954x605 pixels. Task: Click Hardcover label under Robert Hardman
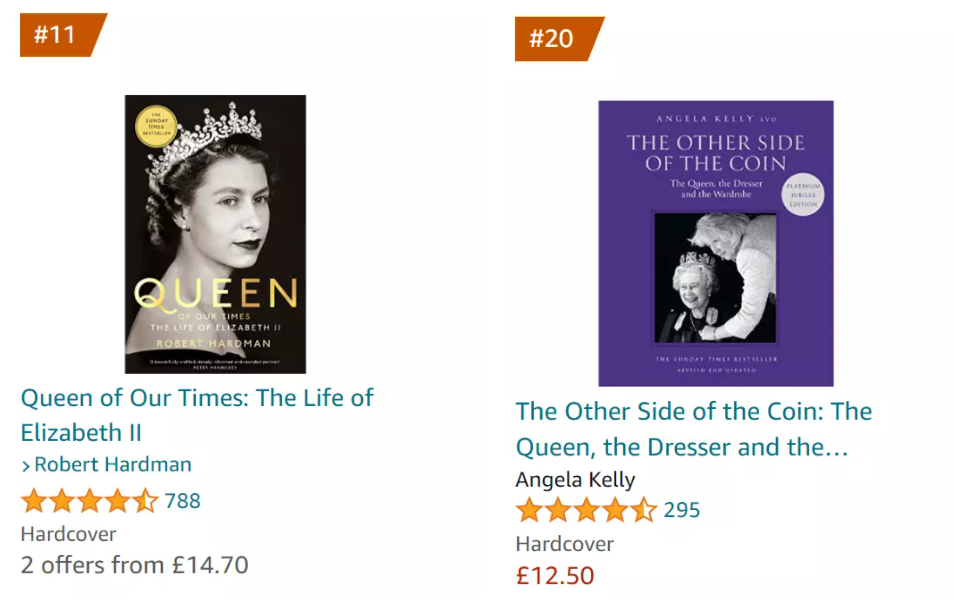coord(68,534)
